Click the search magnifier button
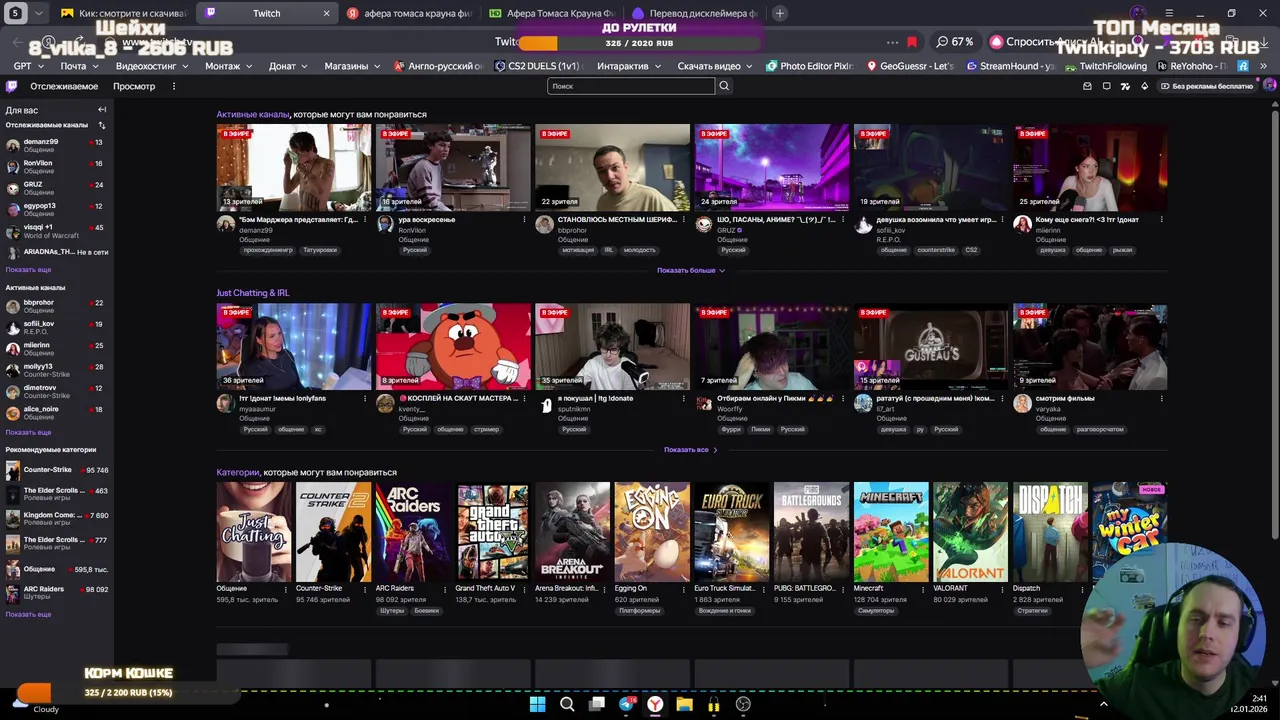Image resolution: width=1280 pixels, height=720 pixels. tap(724, 86)
